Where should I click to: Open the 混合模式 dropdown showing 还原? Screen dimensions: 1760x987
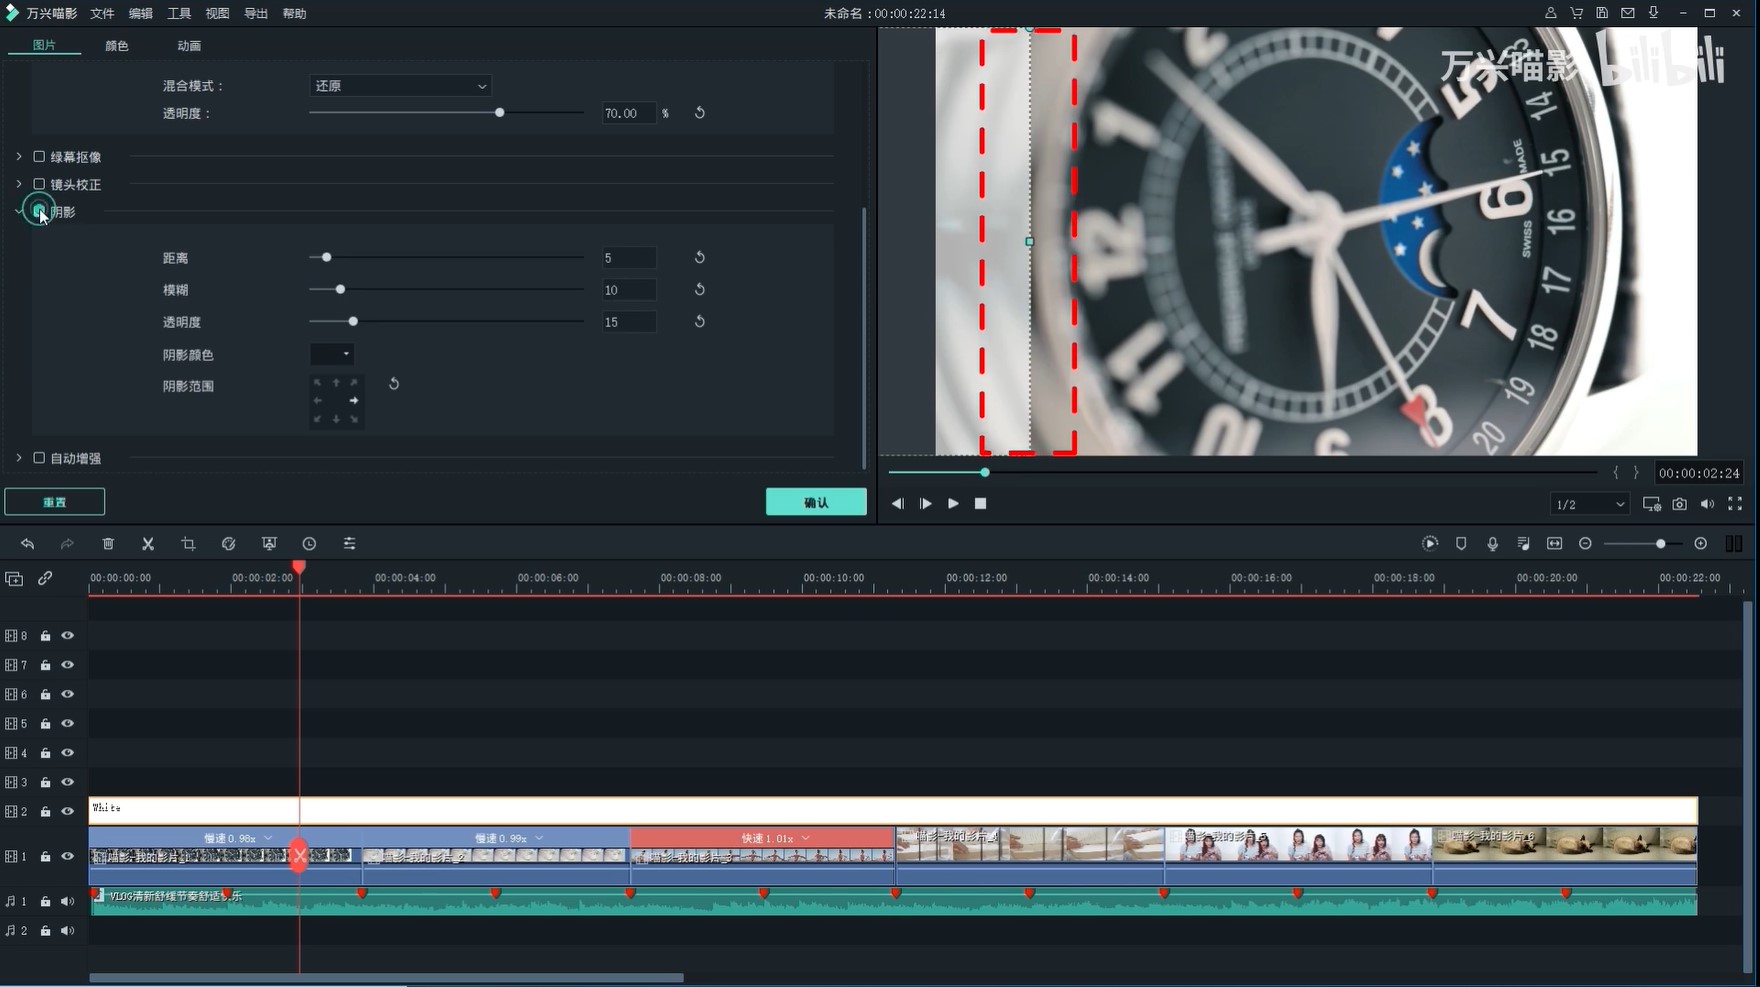point(400,86)
